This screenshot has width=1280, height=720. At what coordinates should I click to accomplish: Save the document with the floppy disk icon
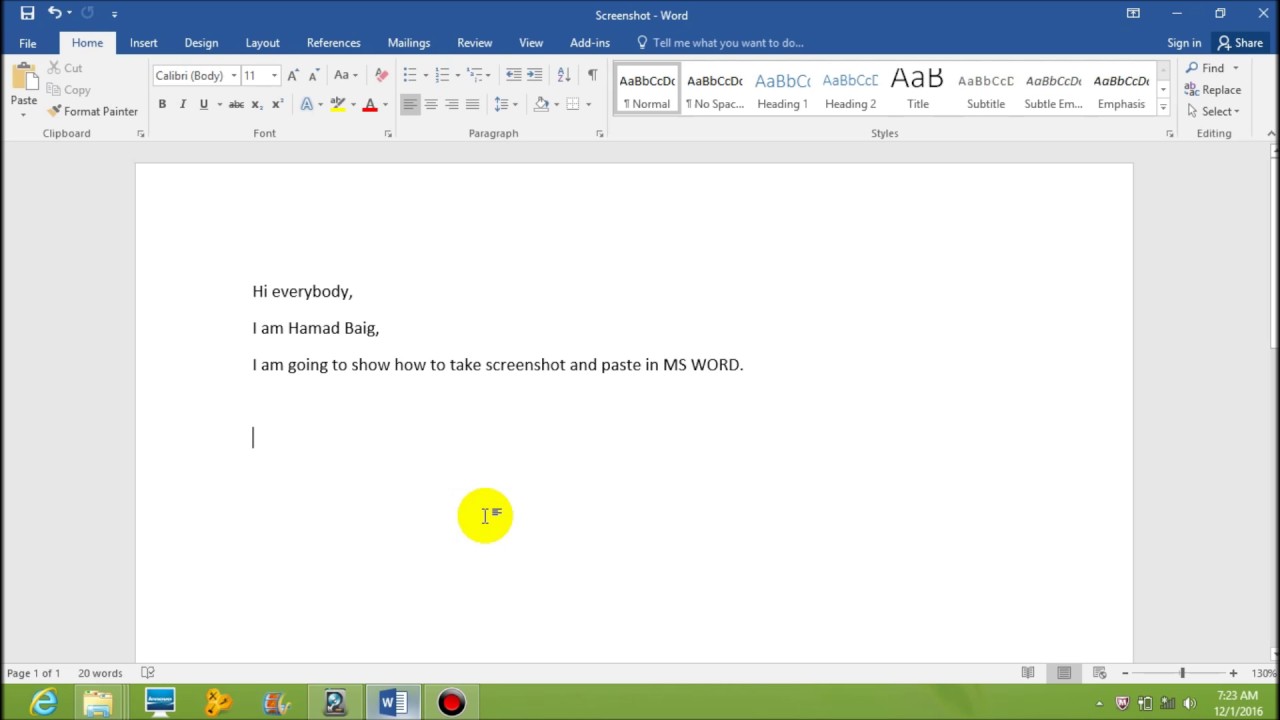point(27,14)
